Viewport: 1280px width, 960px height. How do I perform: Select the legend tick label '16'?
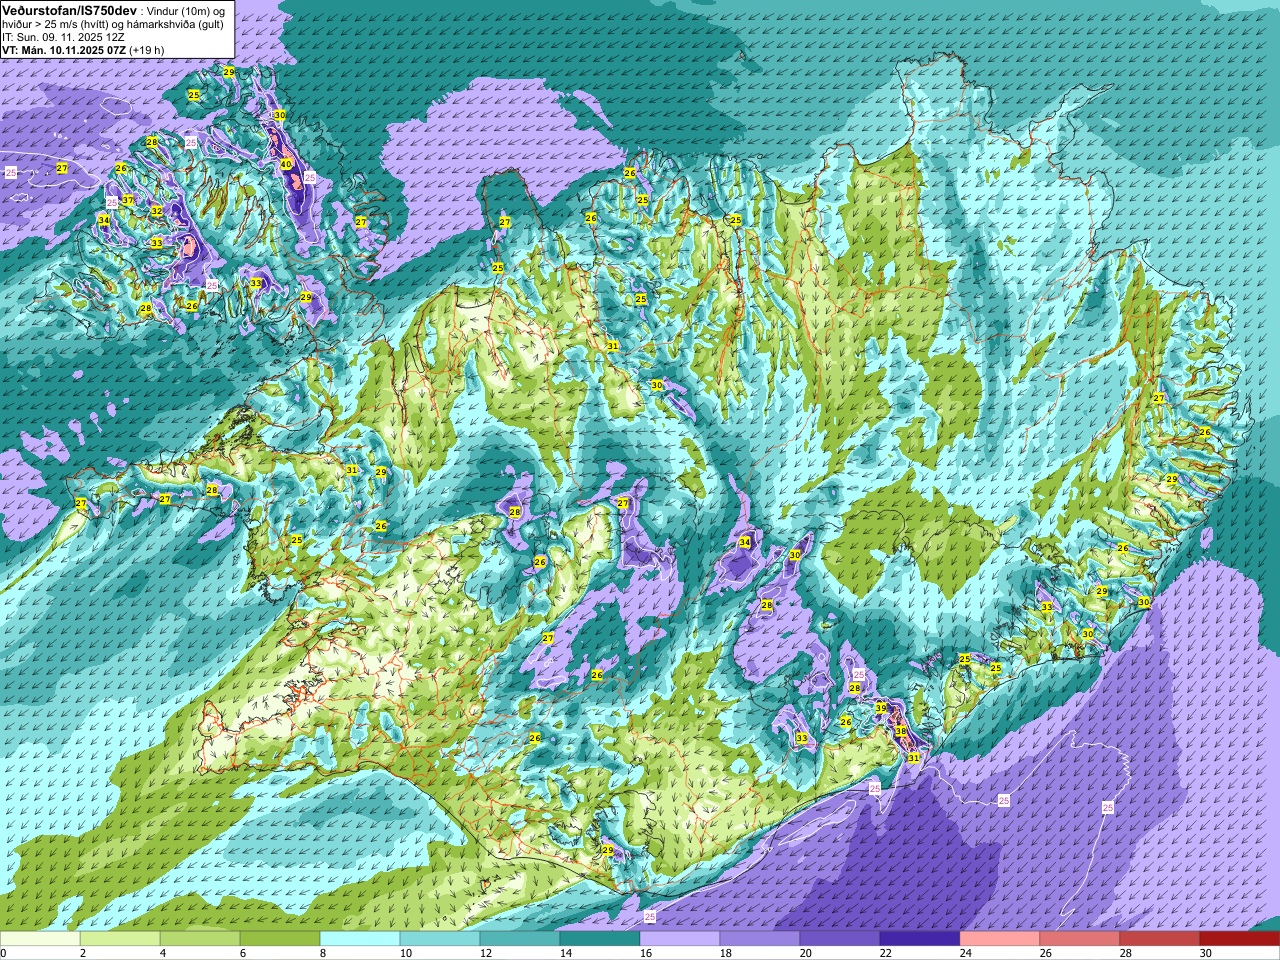tap(646, 953)
